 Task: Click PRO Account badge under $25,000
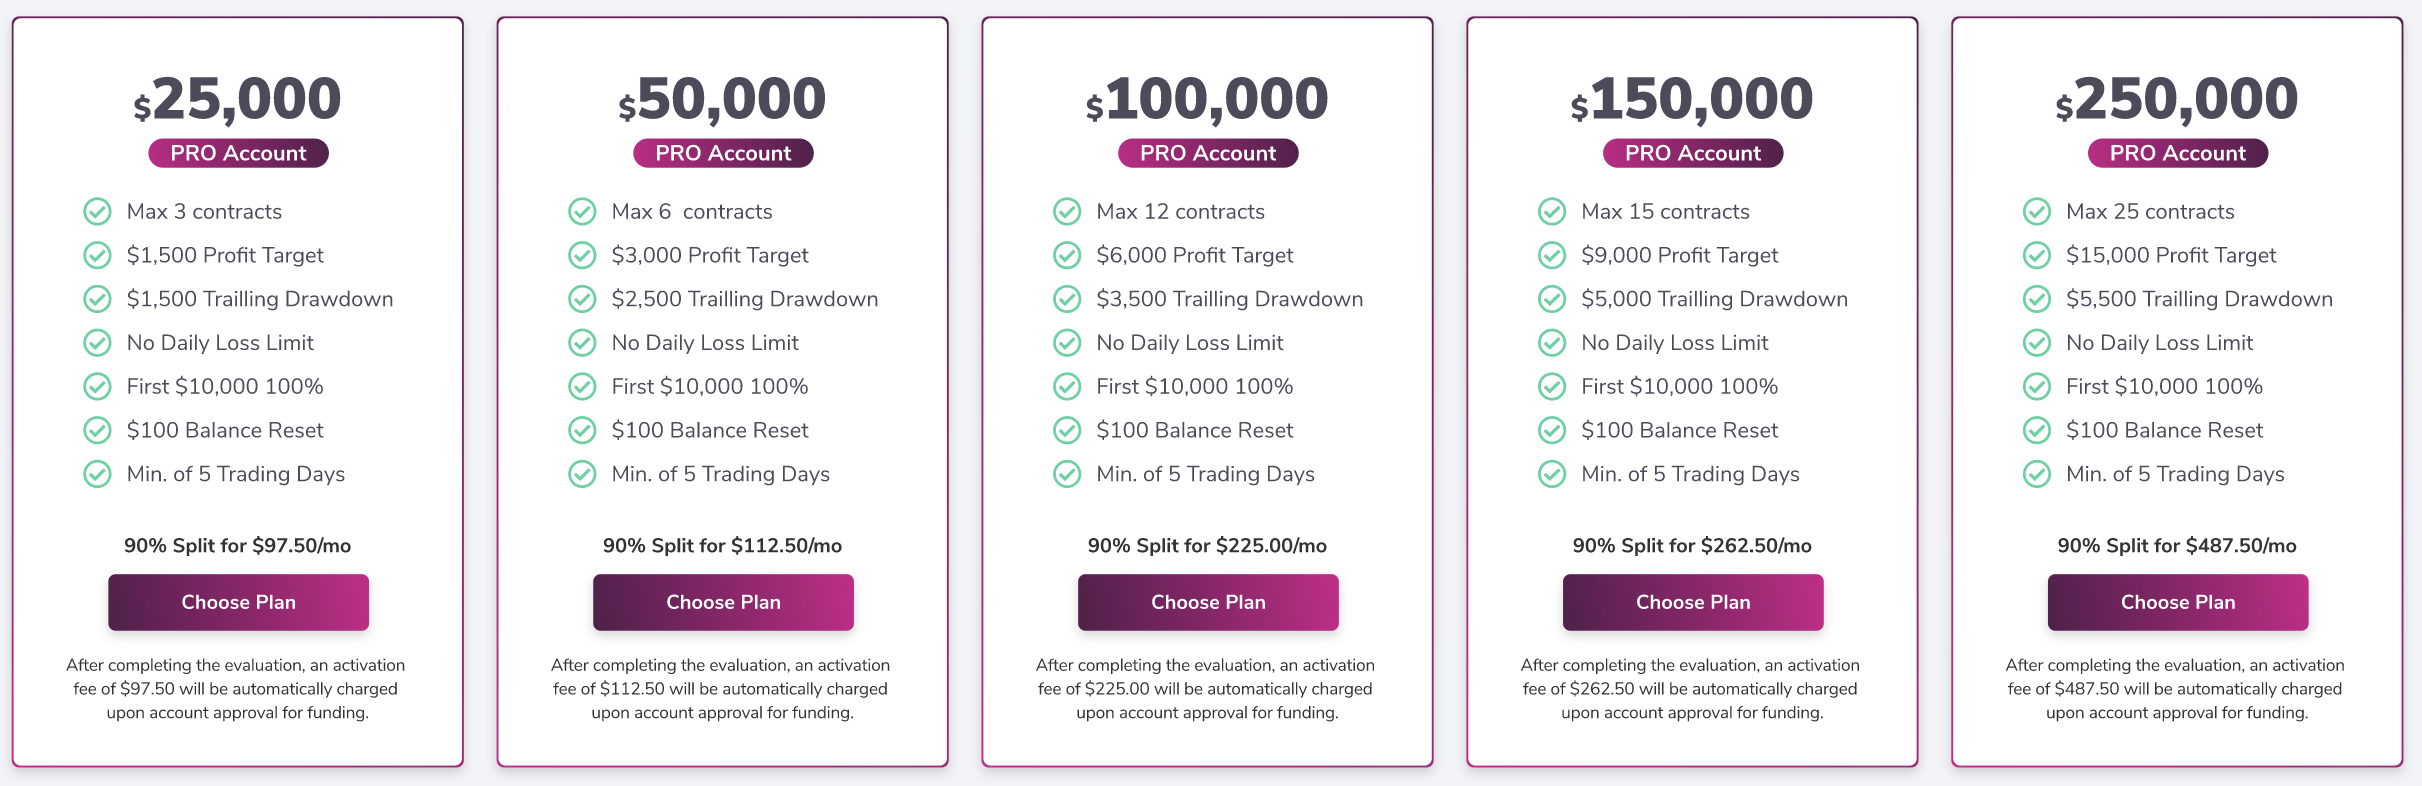pyautogui.click(x=238, y=153)
